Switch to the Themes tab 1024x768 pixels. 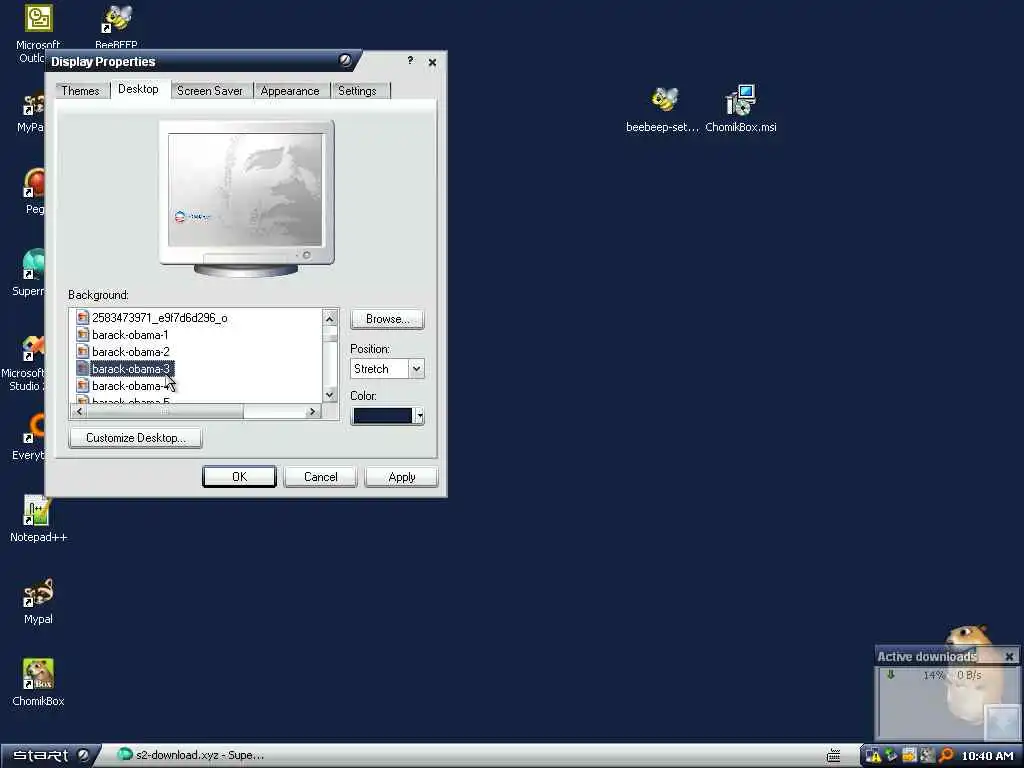(80, 91)
